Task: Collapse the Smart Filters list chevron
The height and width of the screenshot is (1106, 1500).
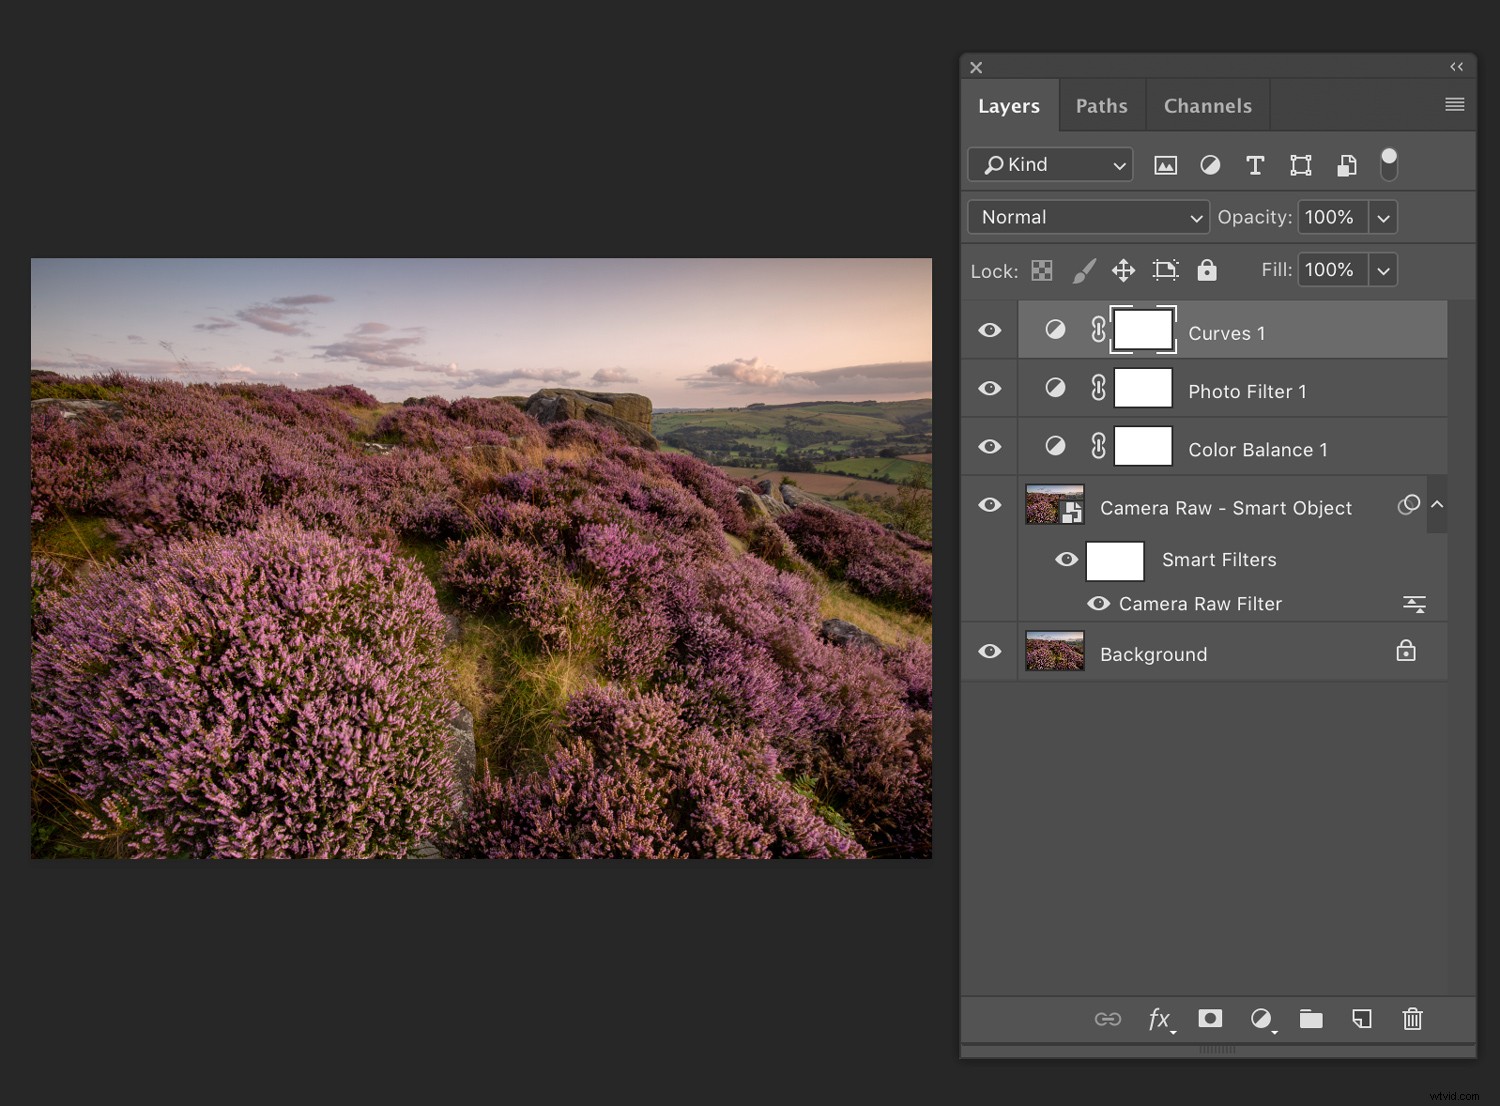Action: [1437, 505]
